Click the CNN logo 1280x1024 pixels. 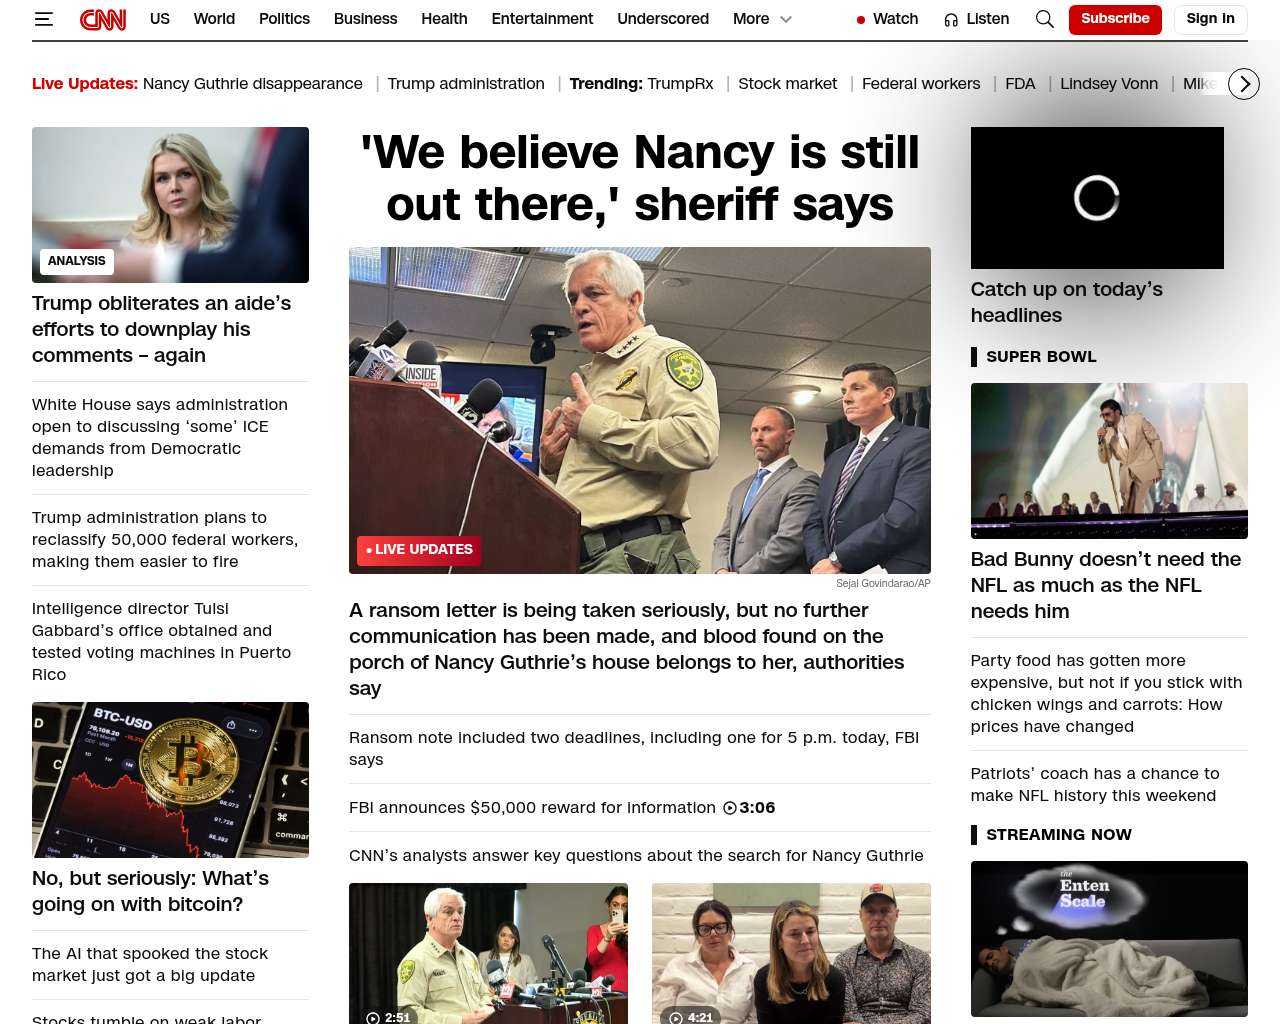[x=103, y=19]
